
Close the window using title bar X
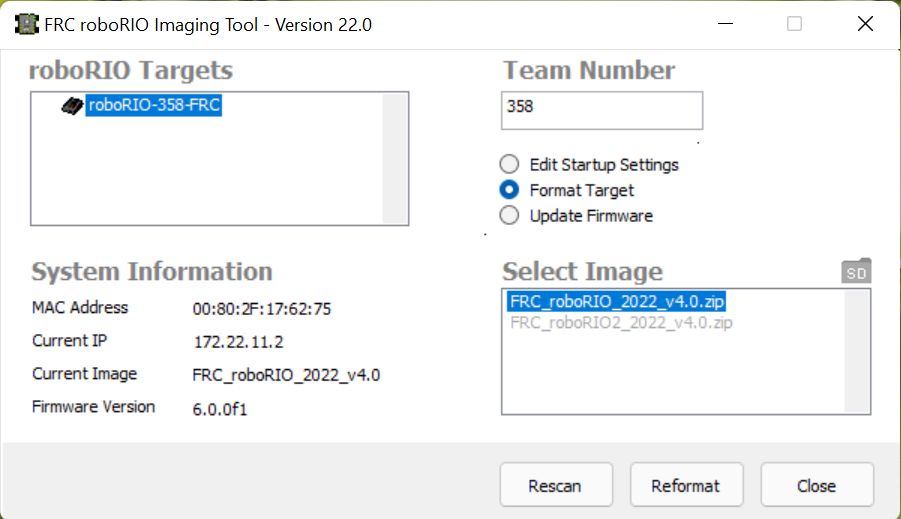(865, 24)
